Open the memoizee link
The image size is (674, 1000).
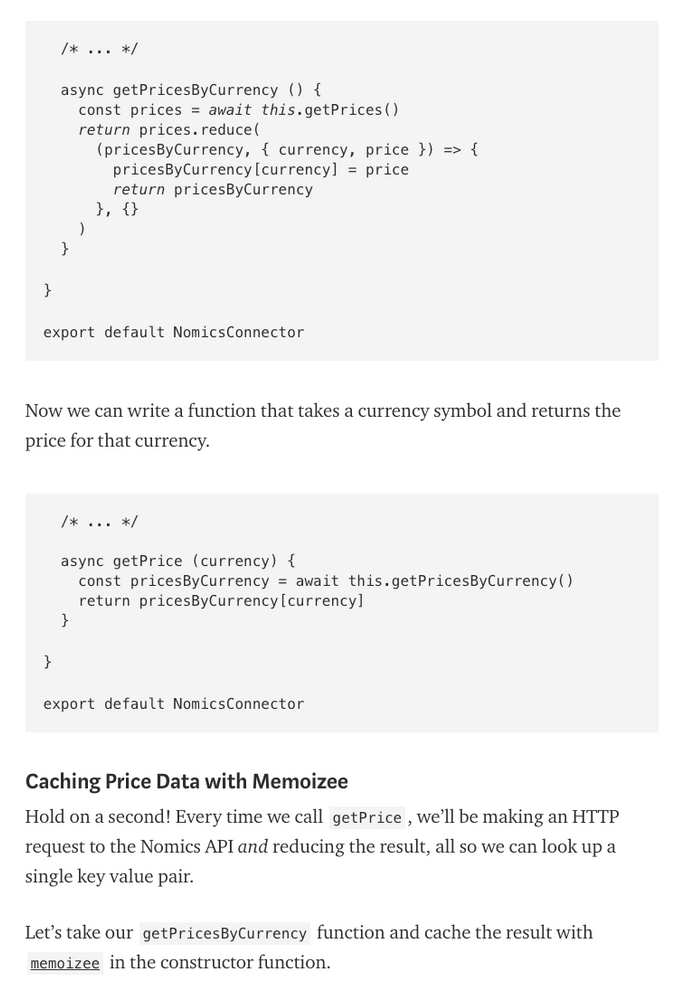pyautogui.click(x=65, y=963)
